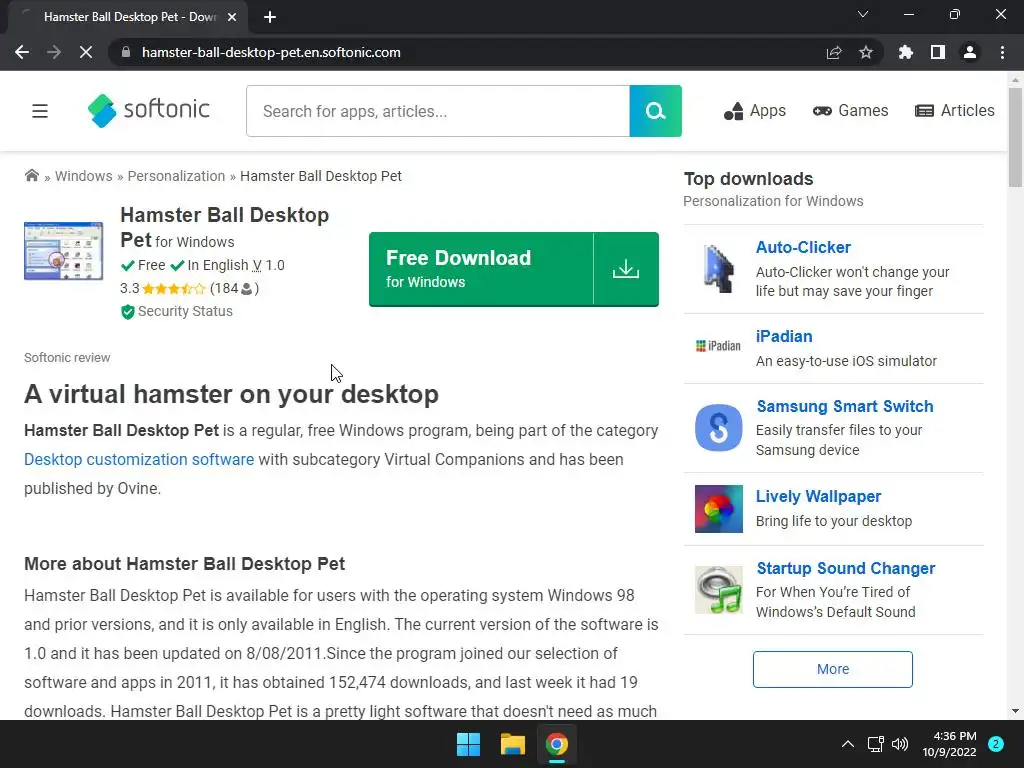The image size is (1024, 768).
Task: Click the Personalization breadcrumb link
Action: (x=176, y=176)
